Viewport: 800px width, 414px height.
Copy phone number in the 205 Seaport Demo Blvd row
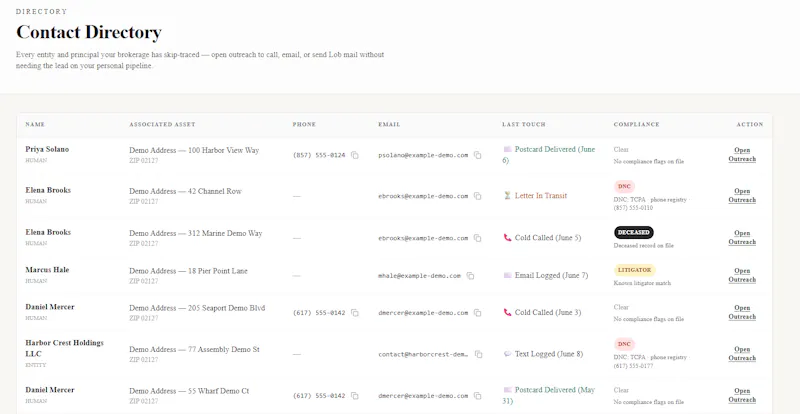tap(355, 313)
